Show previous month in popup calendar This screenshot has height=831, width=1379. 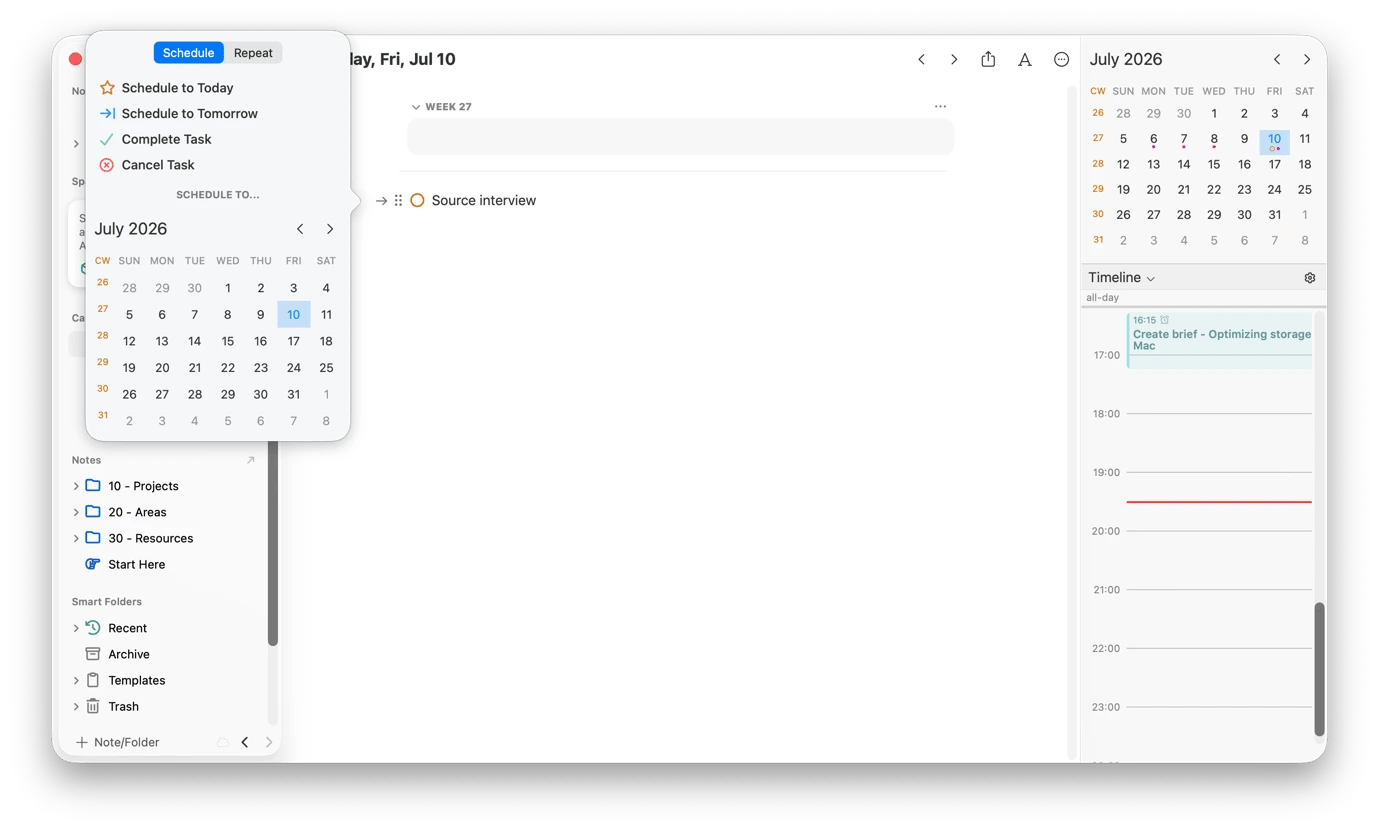coord(300,229)
